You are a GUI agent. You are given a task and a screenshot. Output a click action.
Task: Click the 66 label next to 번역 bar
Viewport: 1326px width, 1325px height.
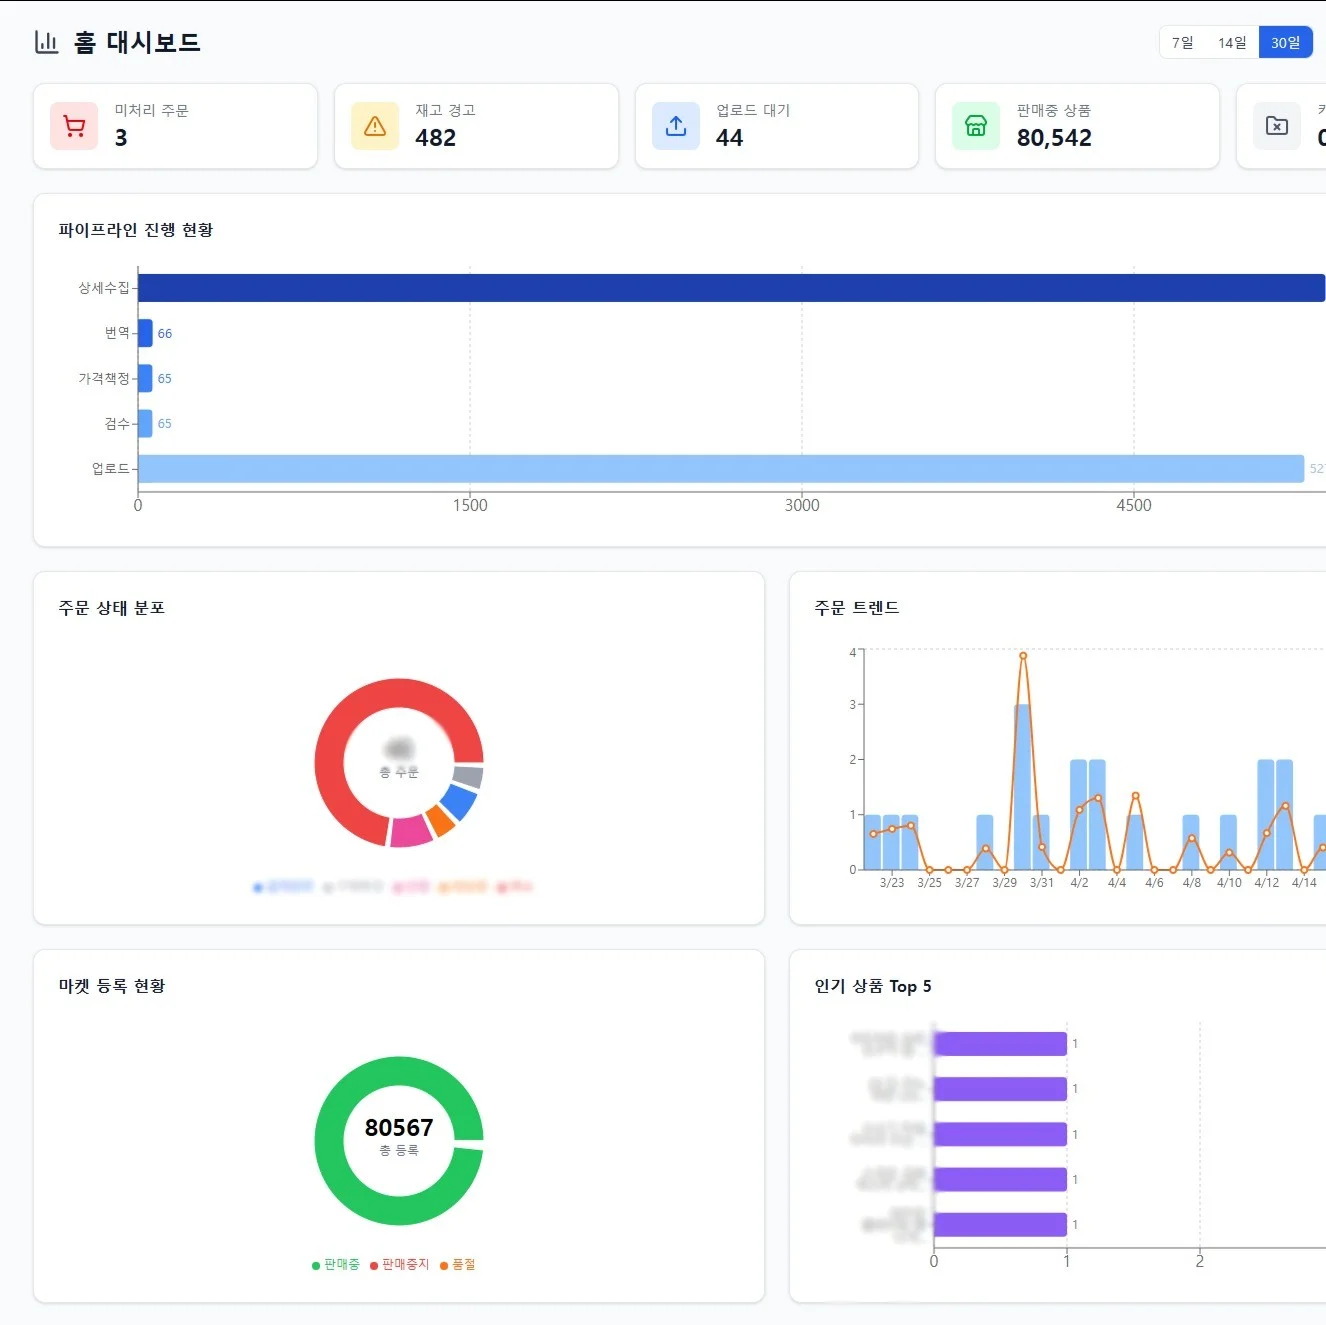click(x=165, y=334)
